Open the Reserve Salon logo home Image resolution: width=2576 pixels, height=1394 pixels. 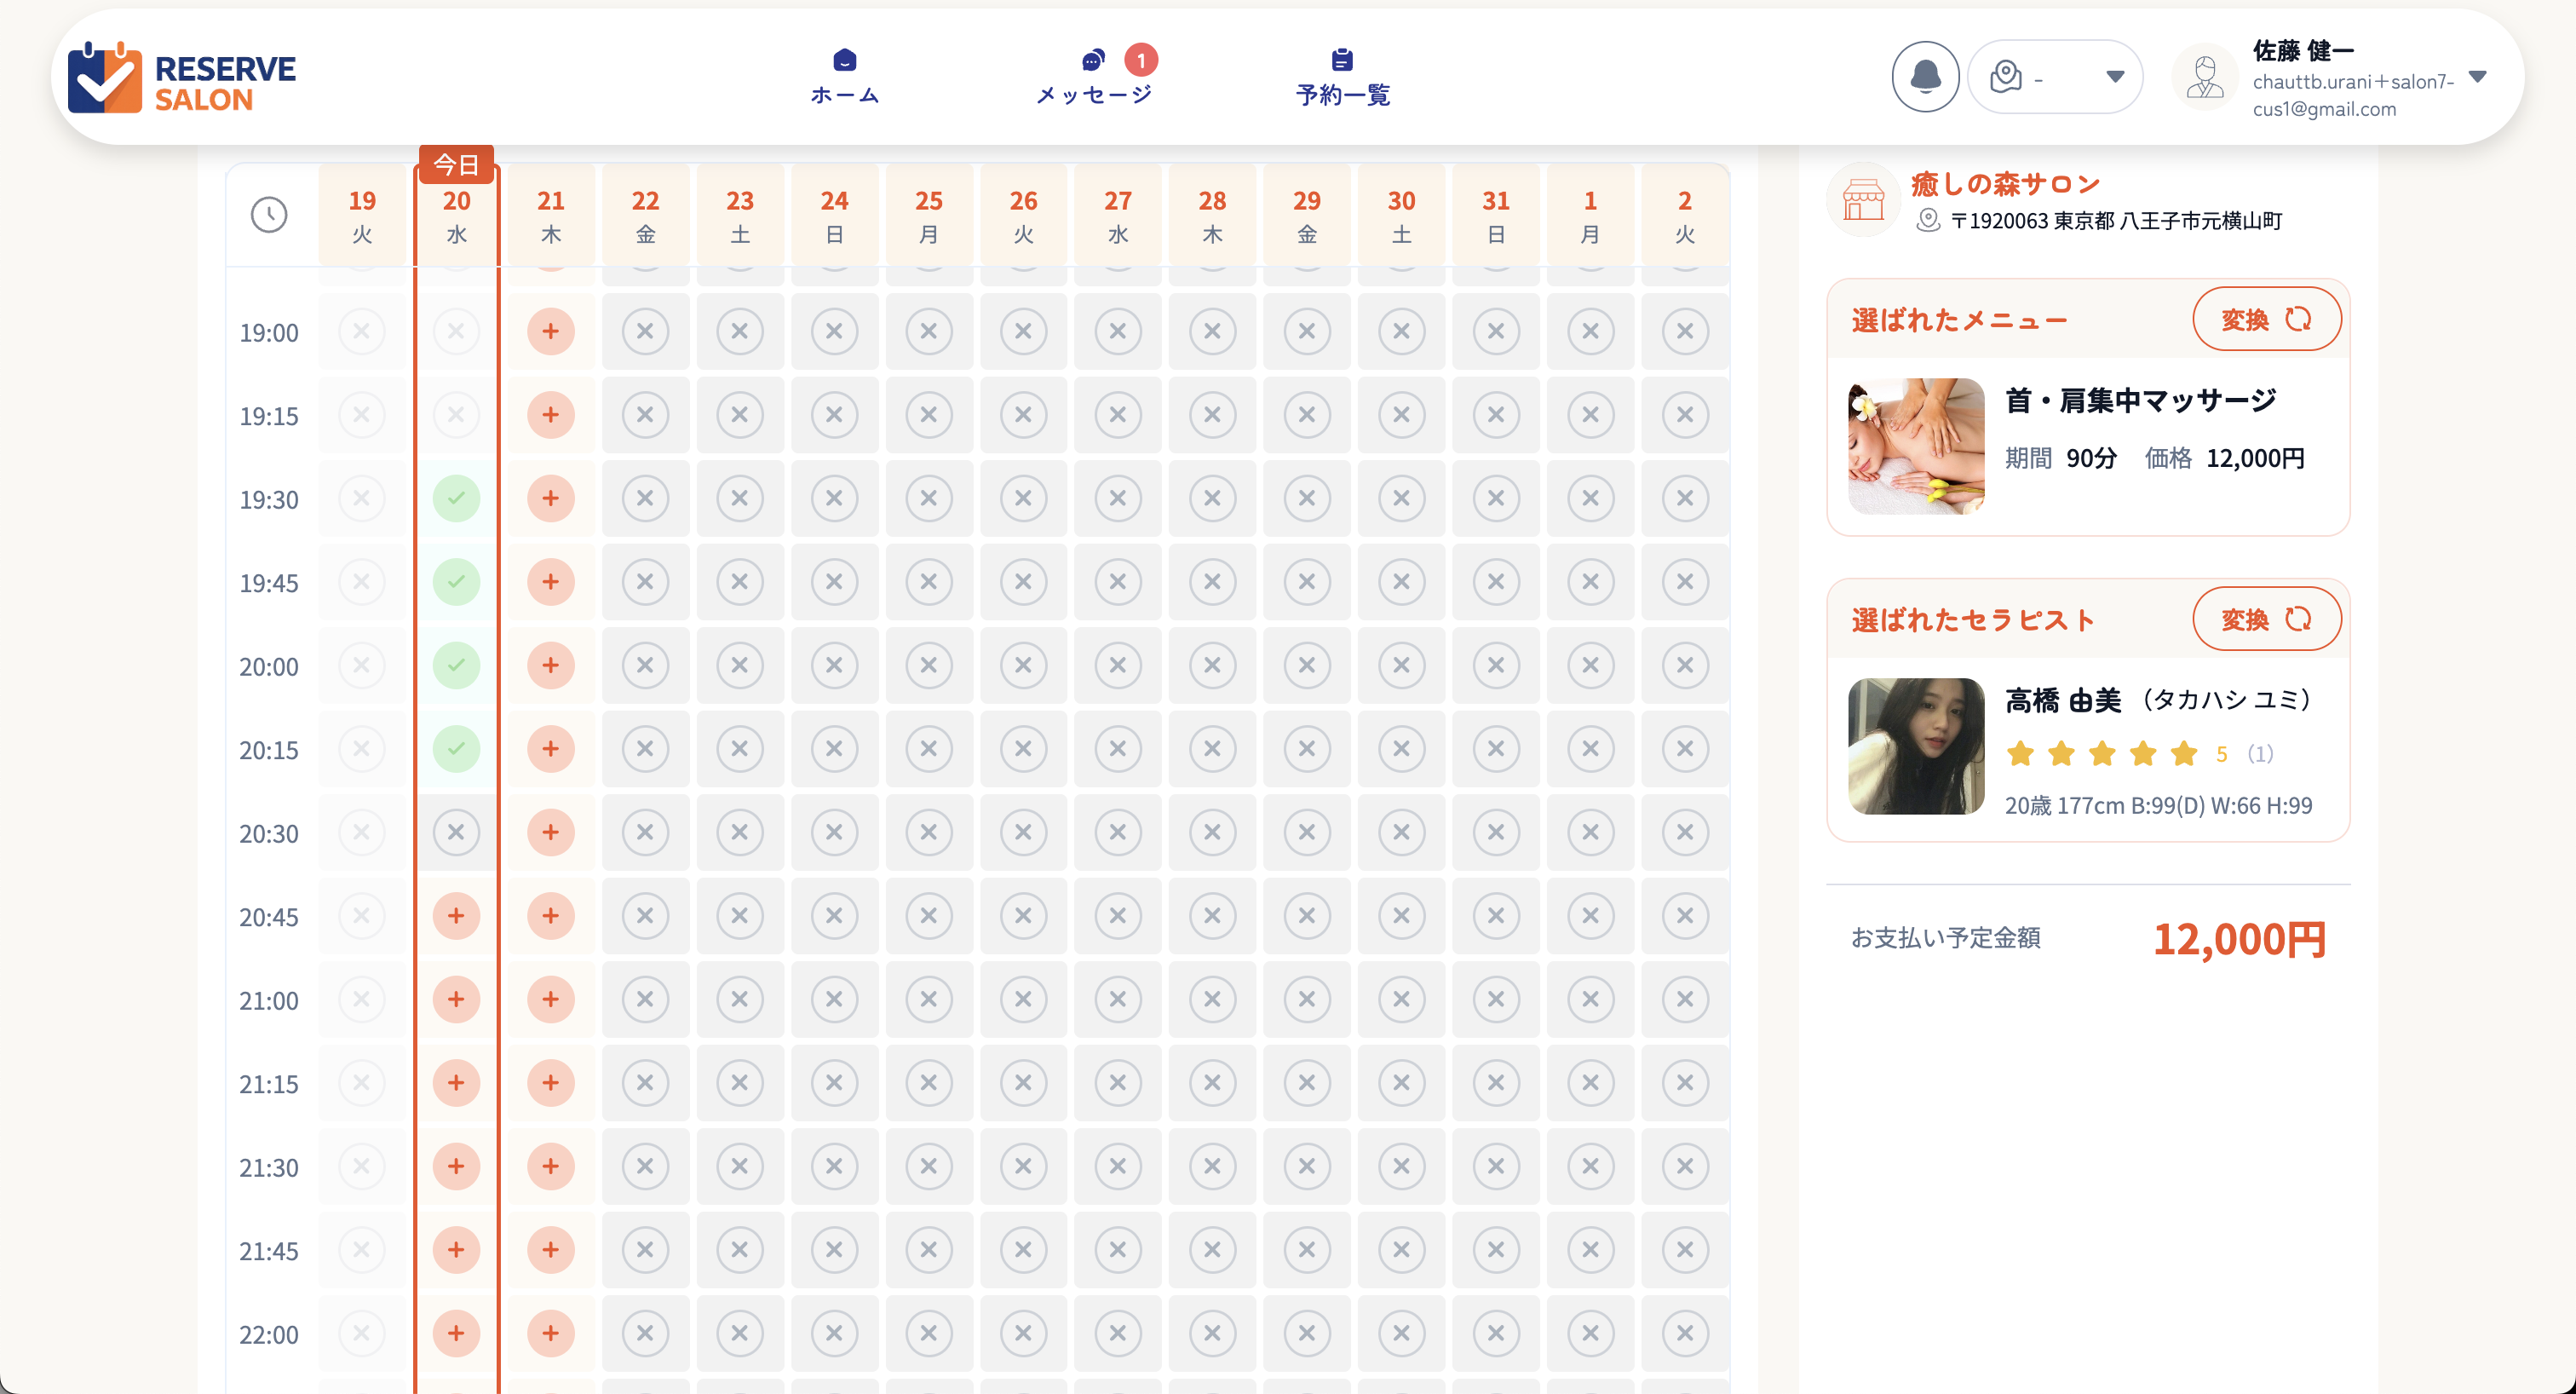[182, 77]
